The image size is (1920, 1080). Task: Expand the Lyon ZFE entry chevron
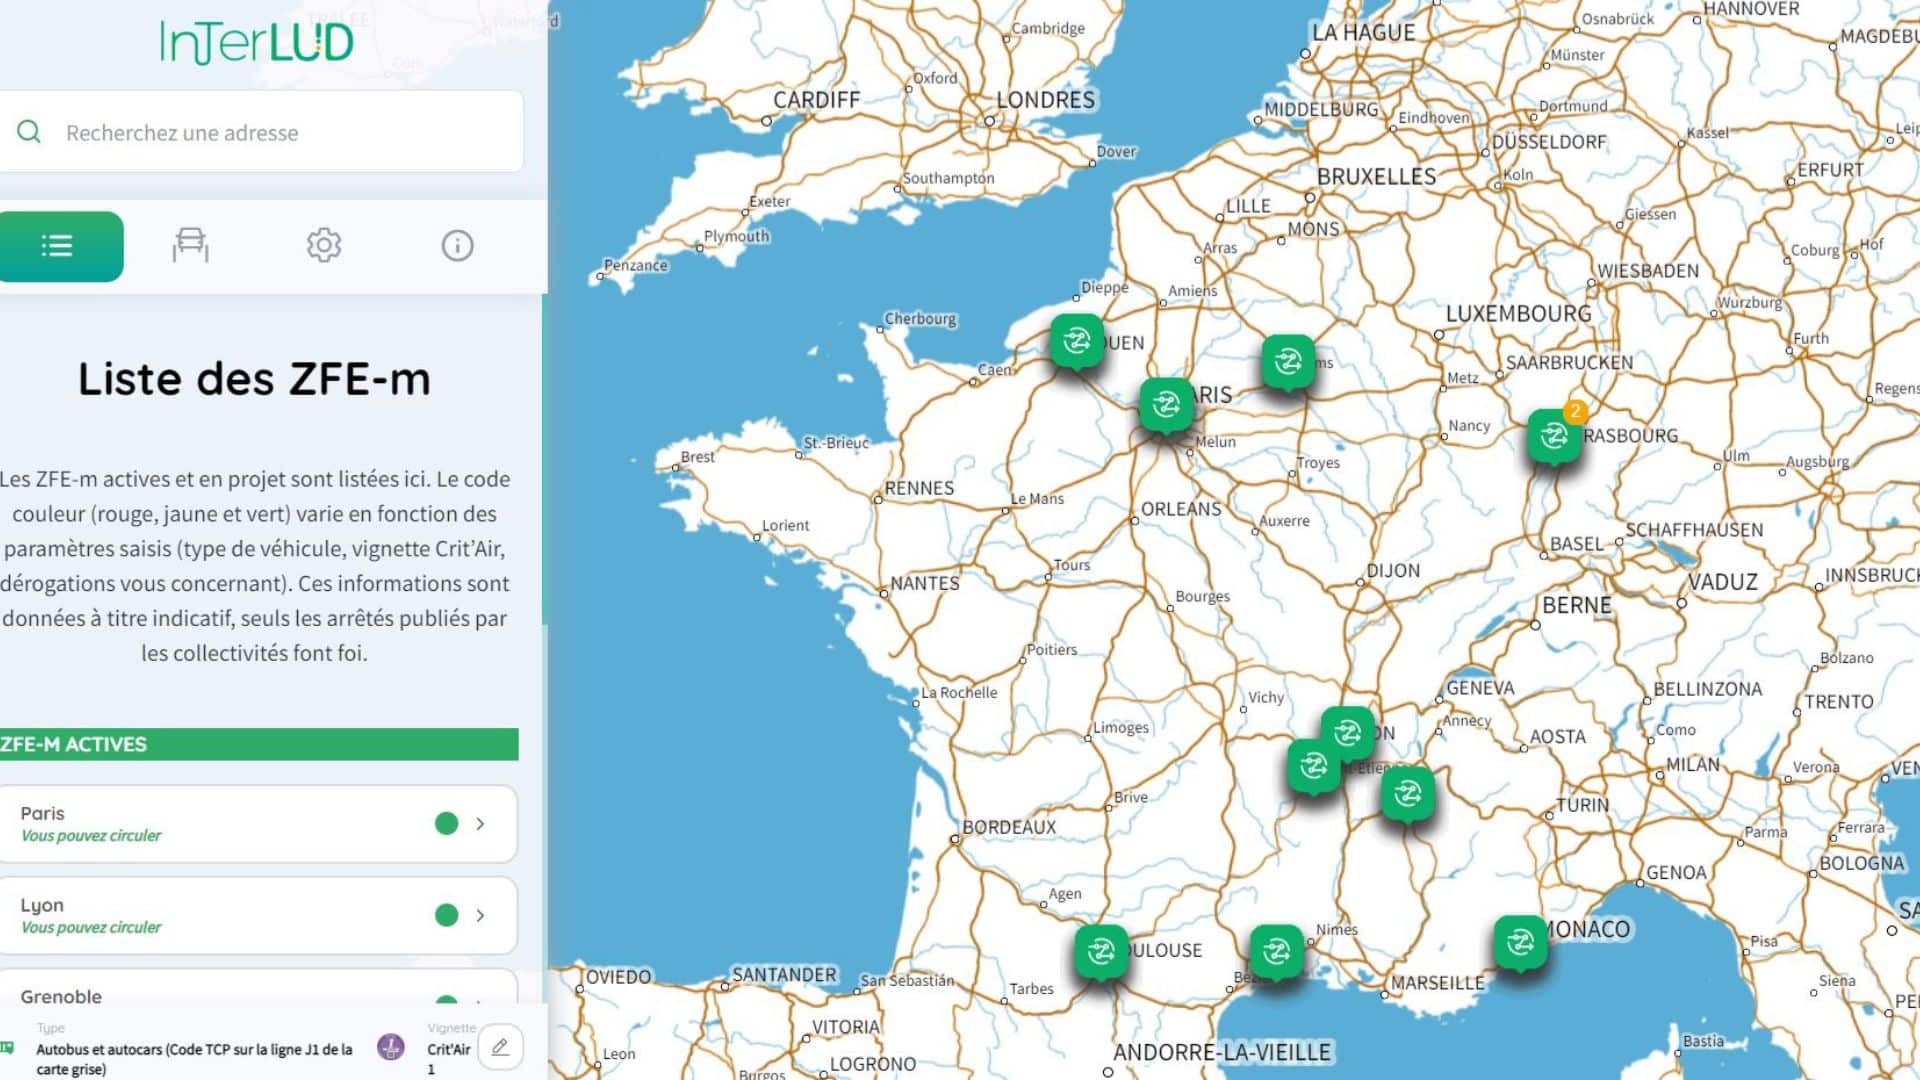point(481,916)
